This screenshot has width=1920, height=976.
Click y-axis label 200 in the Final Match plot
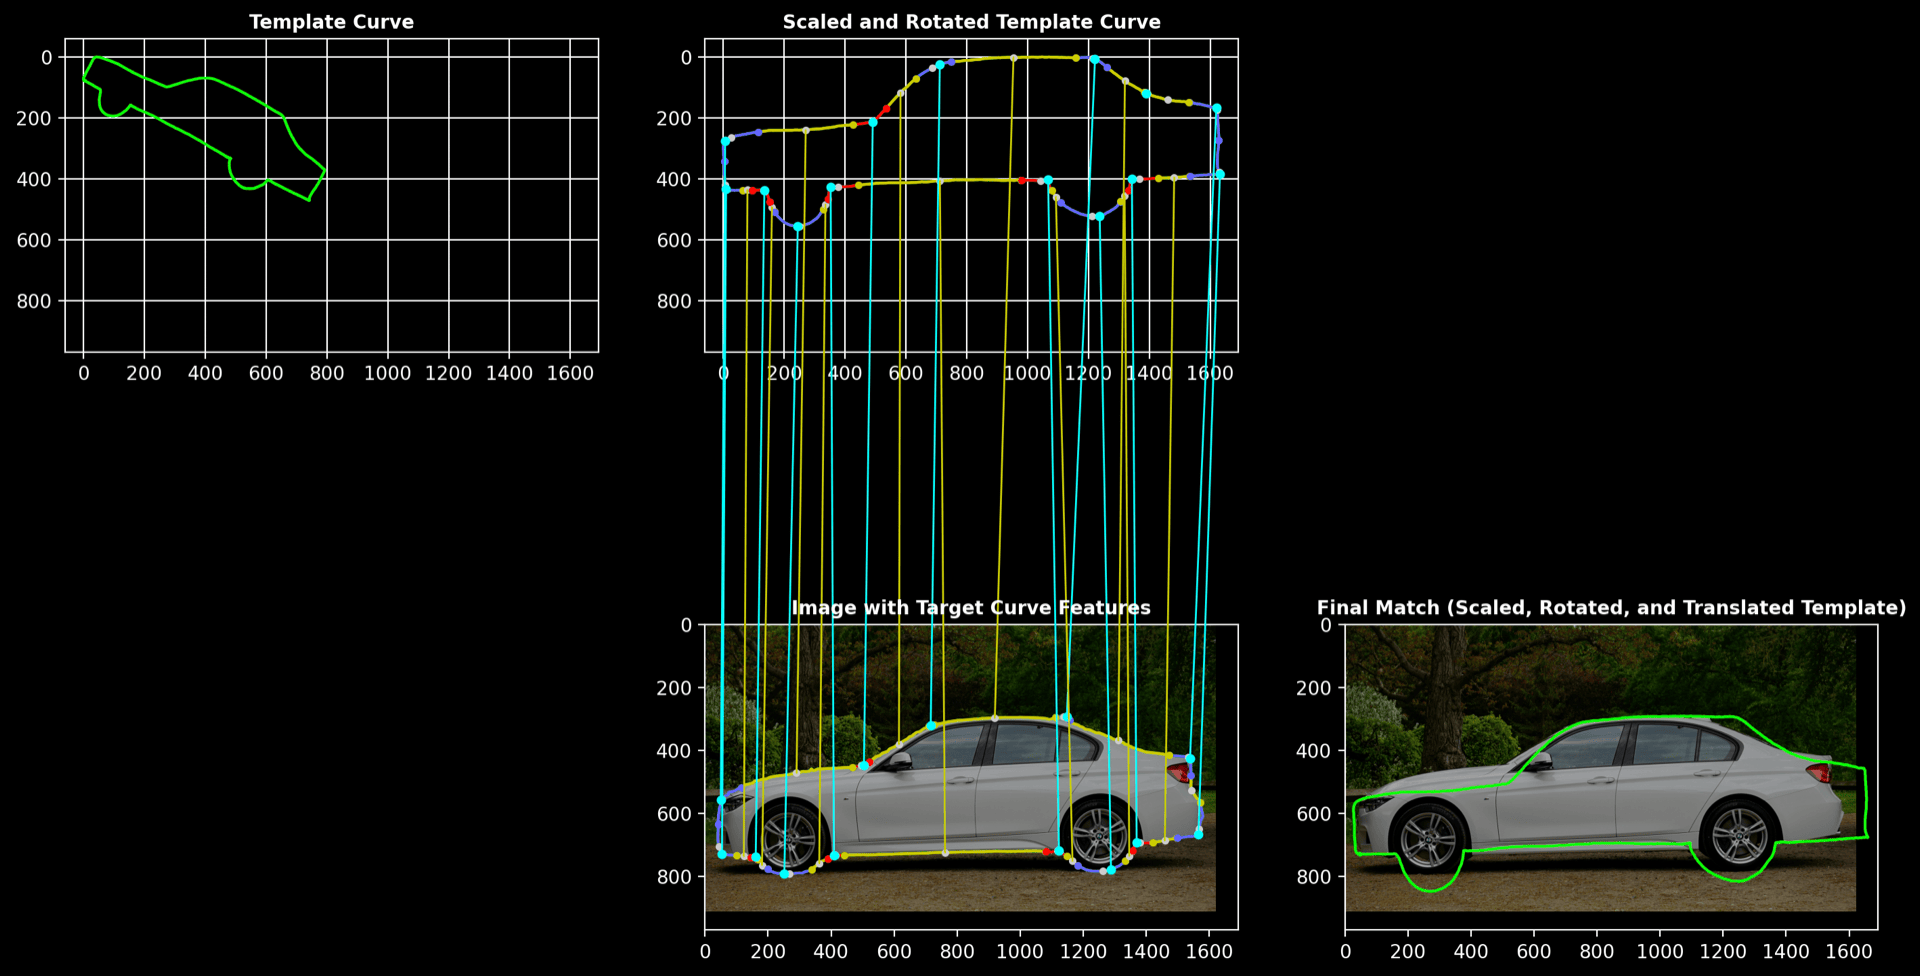click(x=1314, y=688)
